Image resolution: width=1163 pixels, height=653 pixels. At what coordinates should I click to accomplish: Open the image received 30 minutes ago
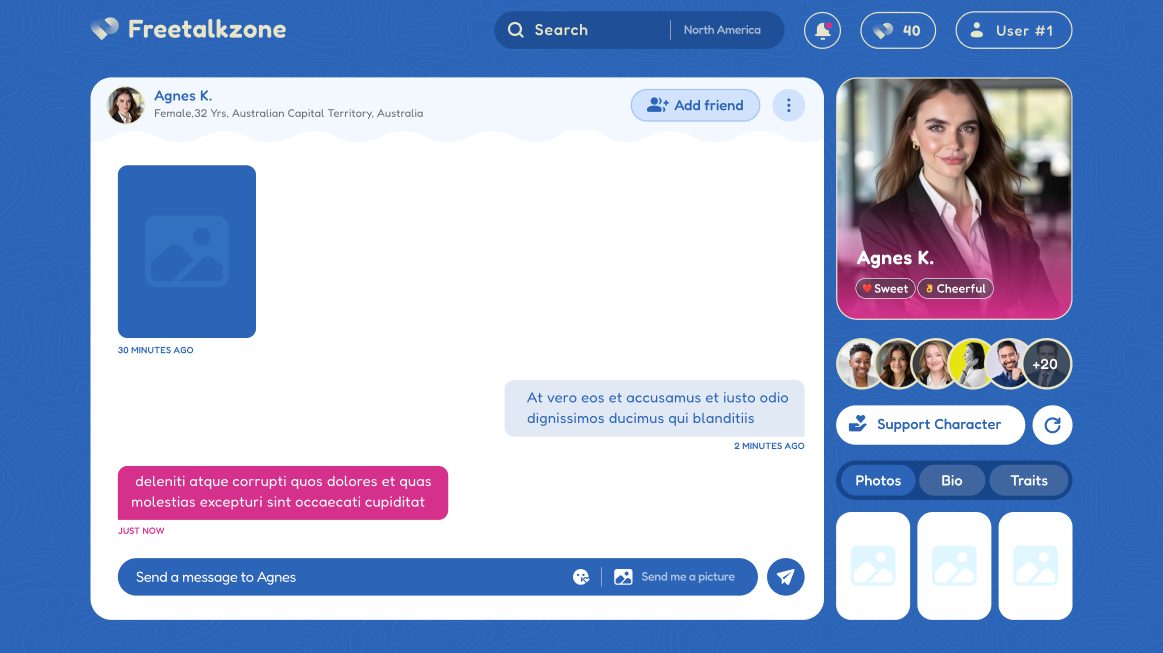(187, 251)
